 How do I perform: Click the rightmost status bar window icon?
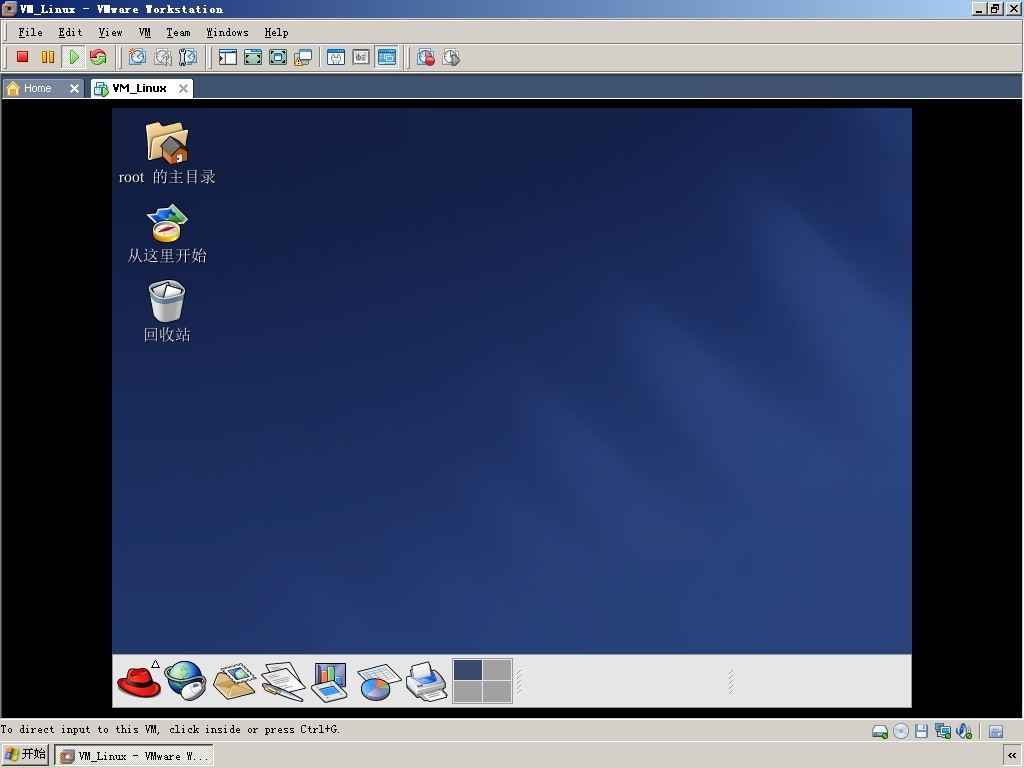point(996,731)
